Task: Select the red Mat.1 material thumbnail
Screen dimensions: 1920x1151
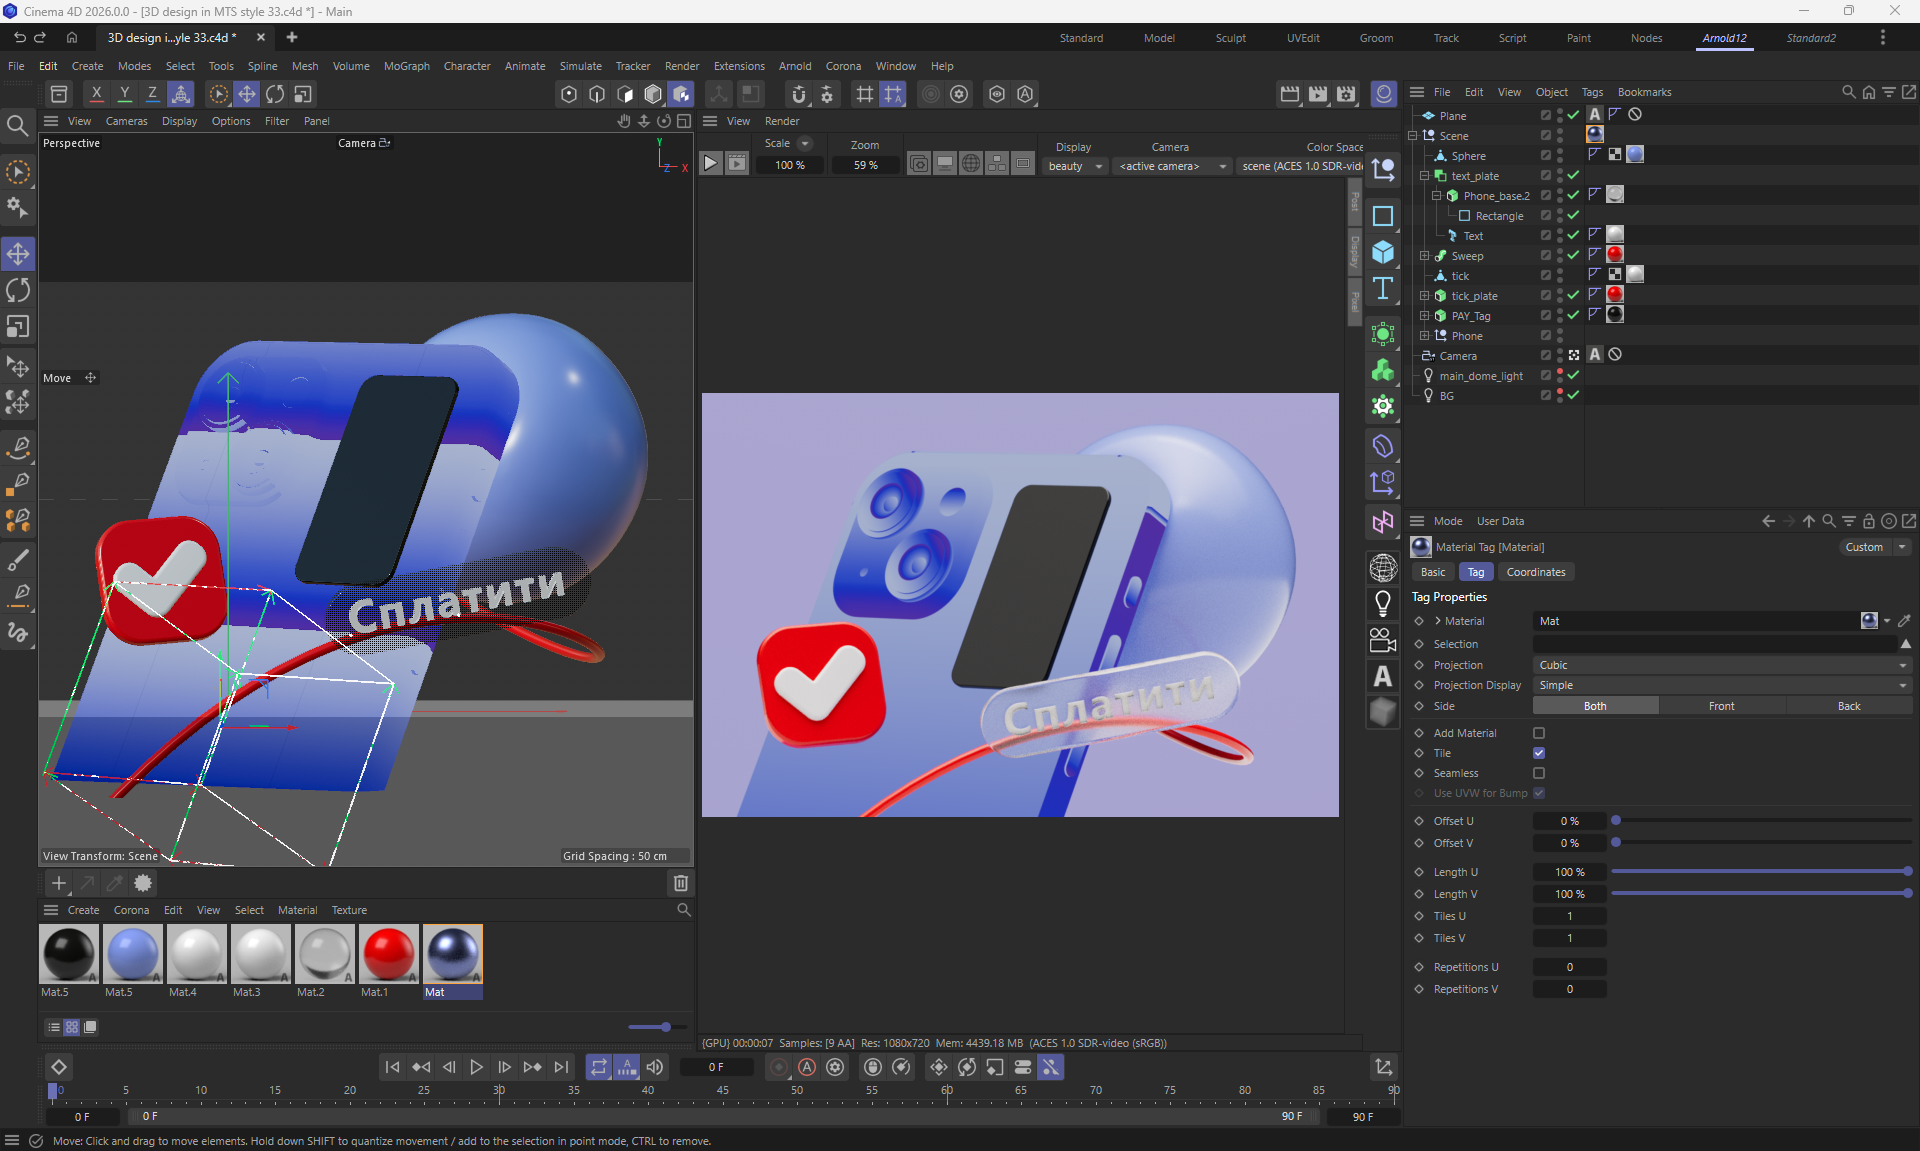Action: [388, 954]
